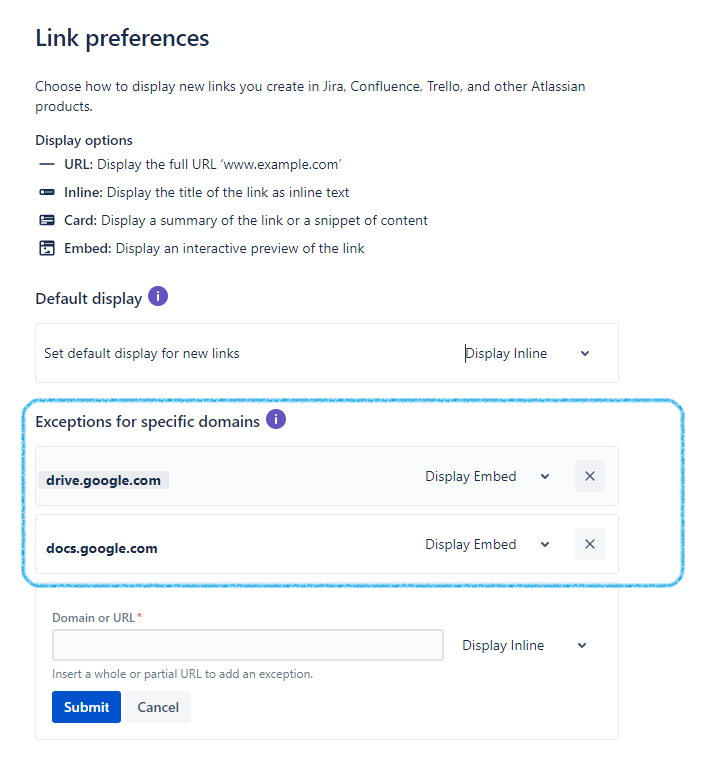Open info icon beside Exceptions for specific domains

tap(276, 420)
